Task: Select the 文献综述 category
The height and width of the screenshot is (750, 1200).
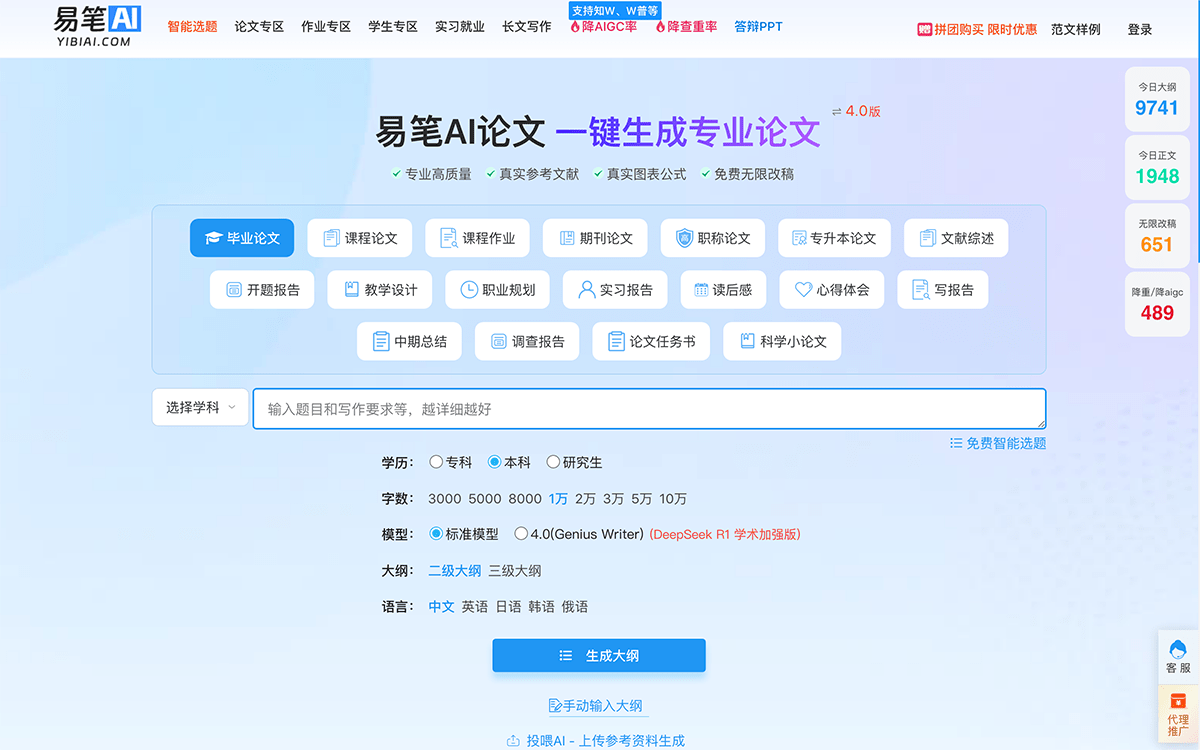Action: pyautogui.click(x=956, y=238)
